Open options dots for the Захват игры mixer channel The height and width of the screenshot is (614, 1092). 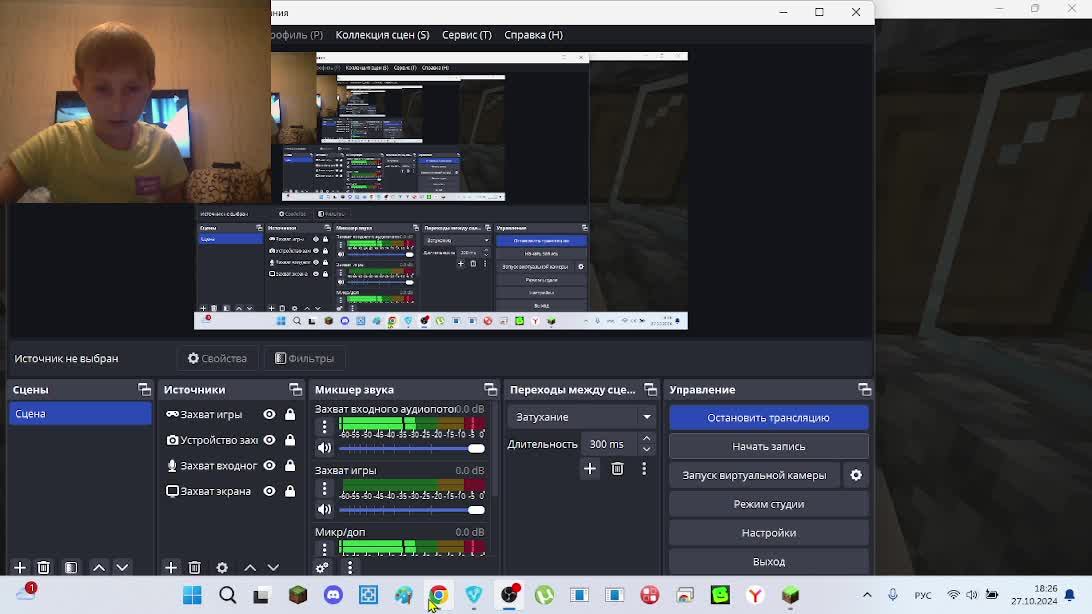pyautogui.click(x=325, y=488)
